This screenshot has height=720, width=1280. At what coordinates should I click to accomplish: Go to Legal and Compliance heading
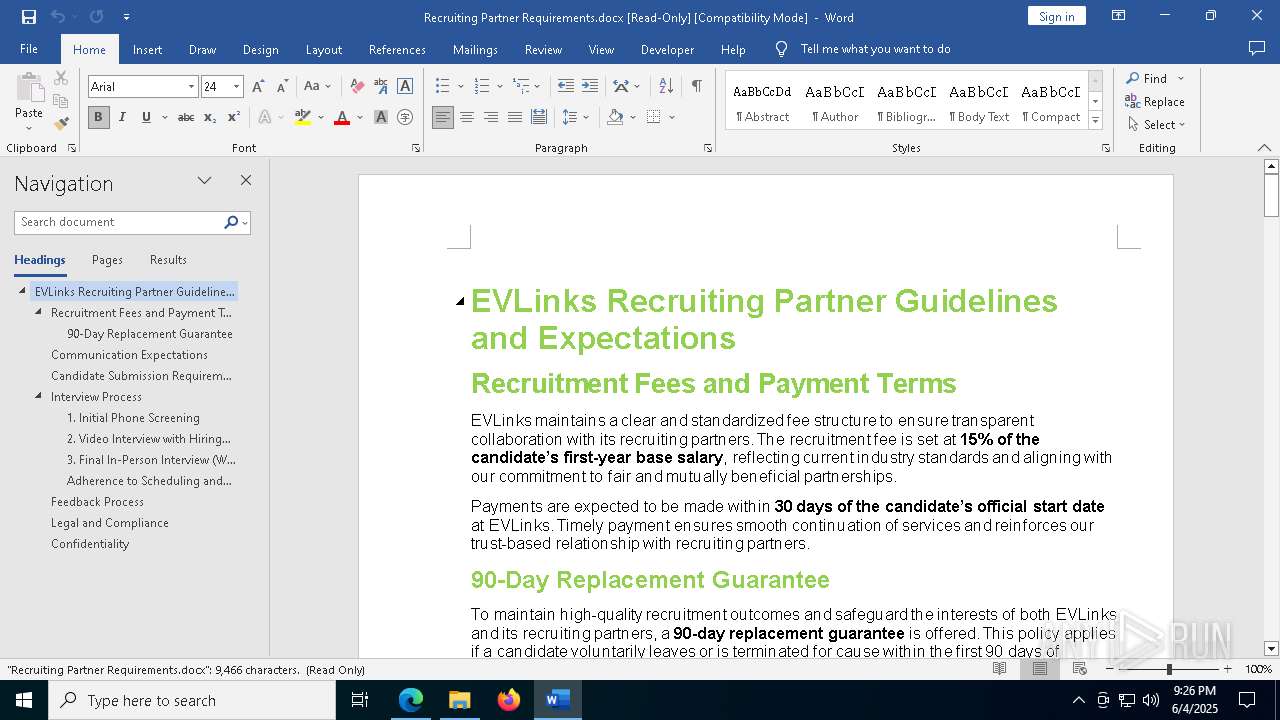pos(110,523)
